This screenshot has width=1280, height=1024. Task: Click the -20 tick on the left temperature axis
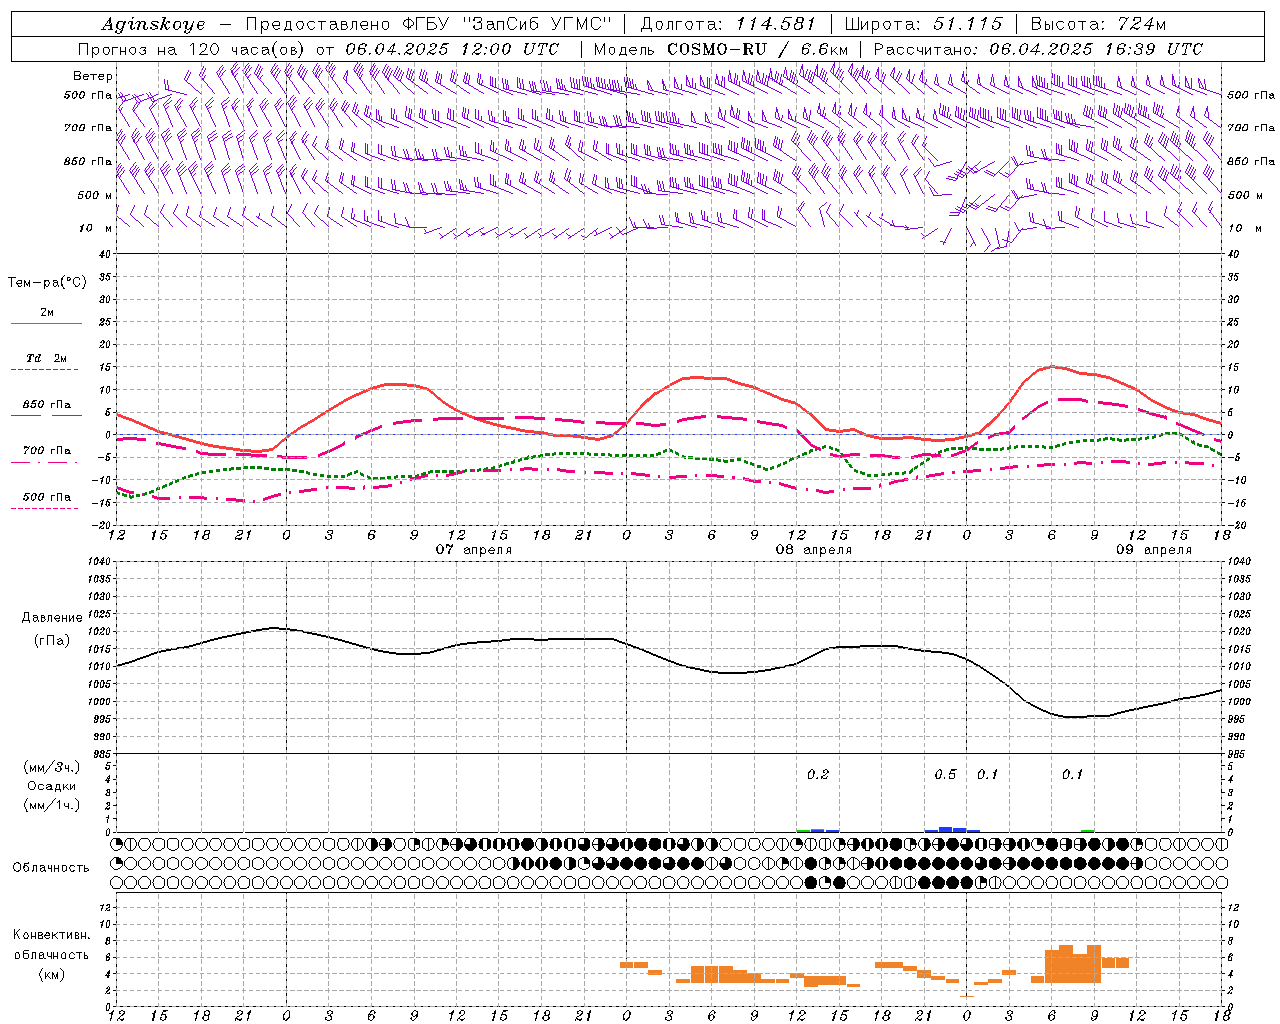point(102,525)
